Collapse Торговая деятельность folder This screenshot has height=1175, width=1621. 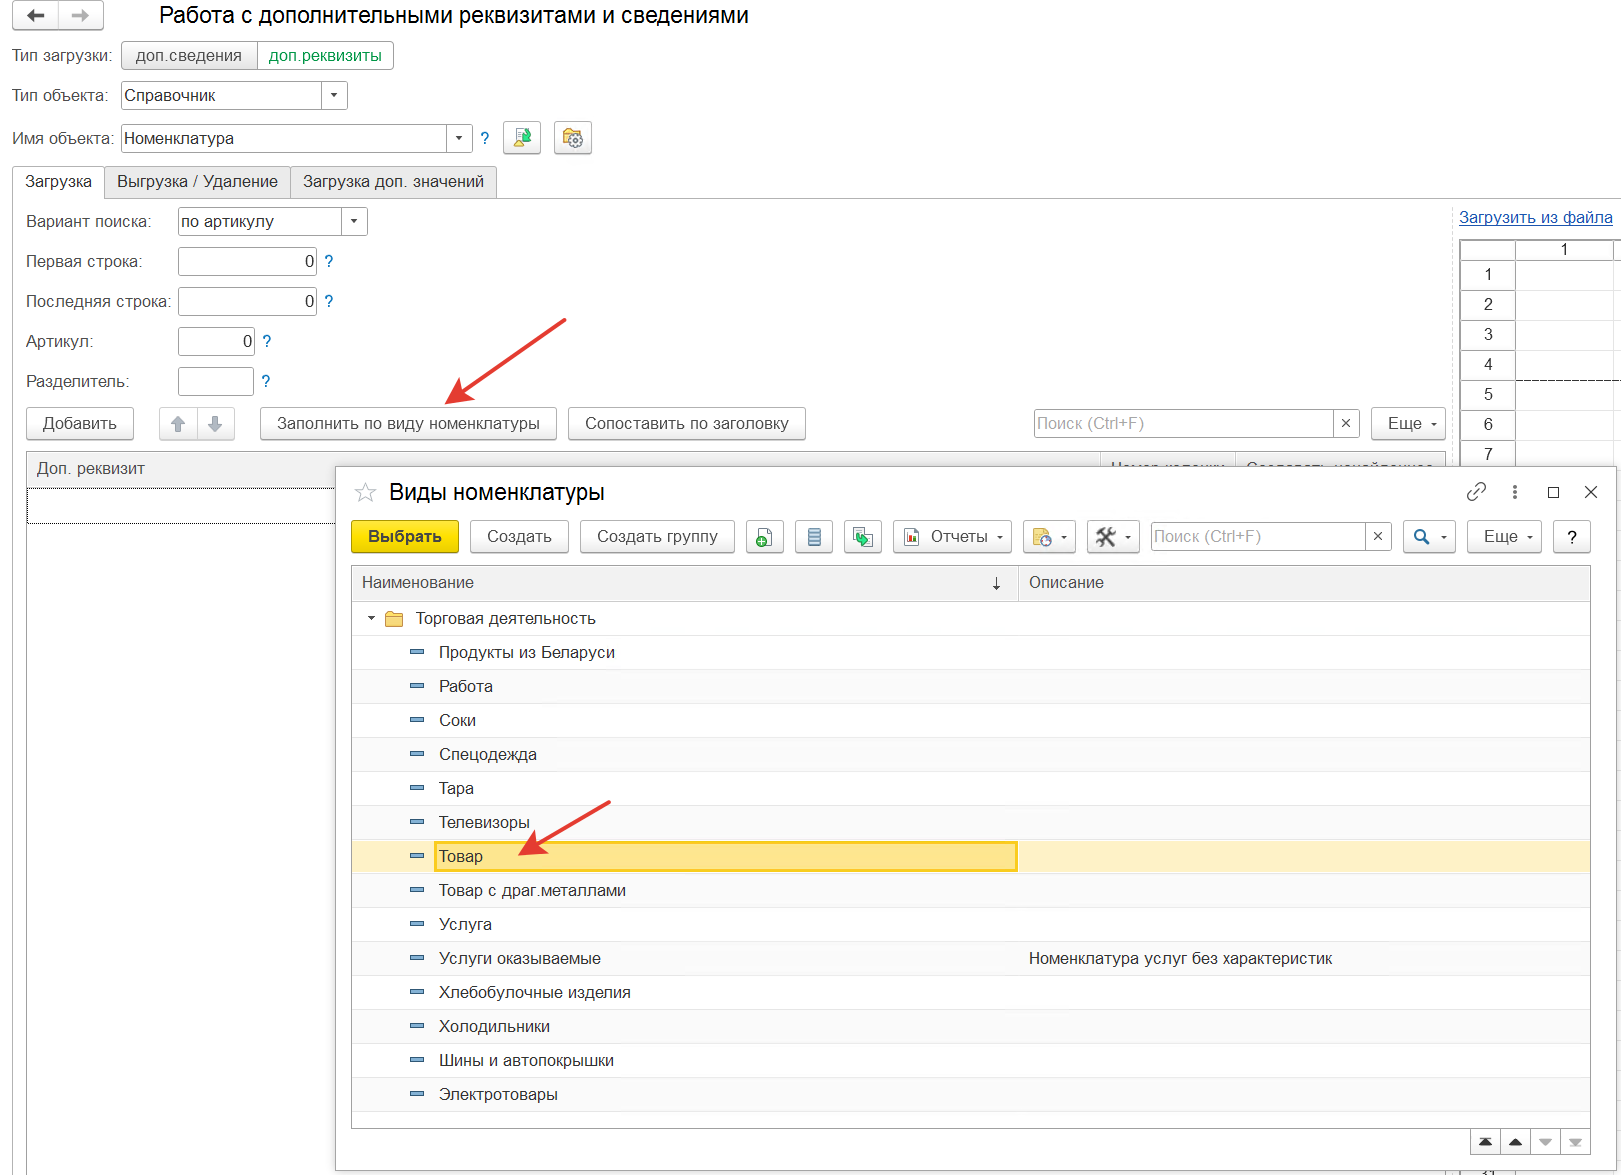(371, 619)
